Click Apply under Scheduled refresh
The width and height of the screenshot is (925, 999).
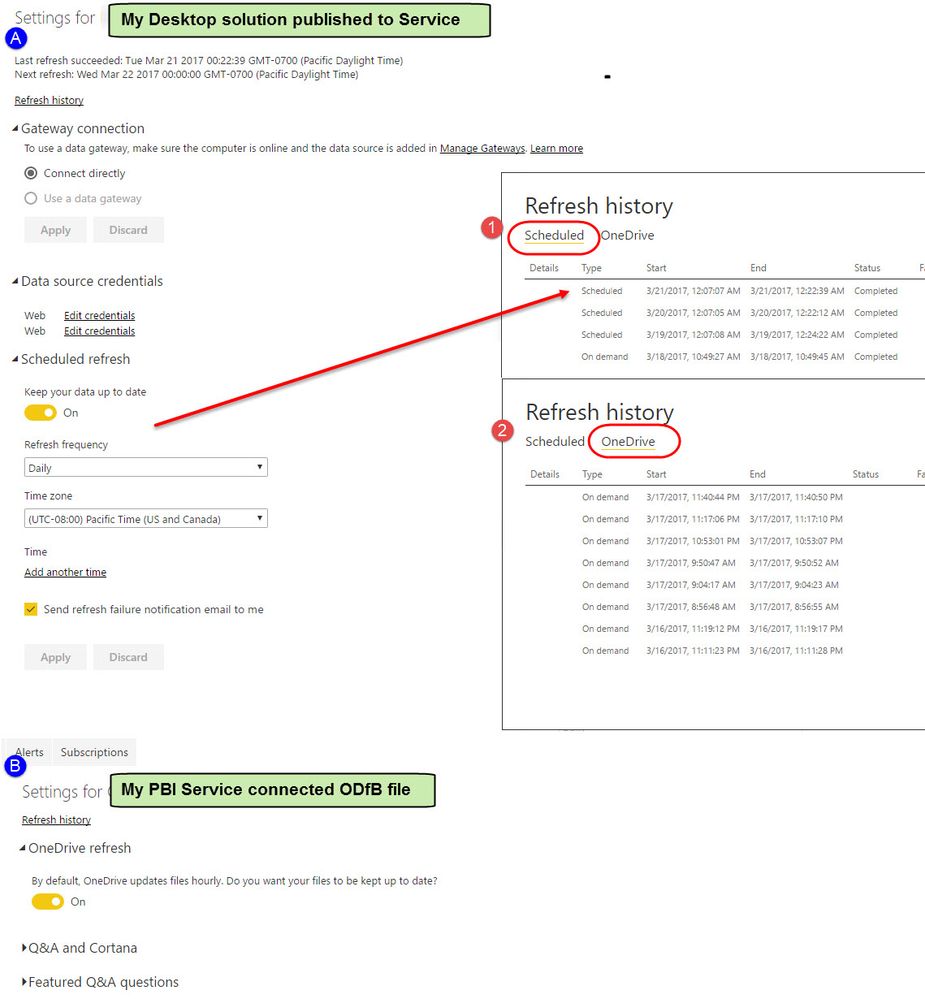pyautogui.click(x=55, y=657)
